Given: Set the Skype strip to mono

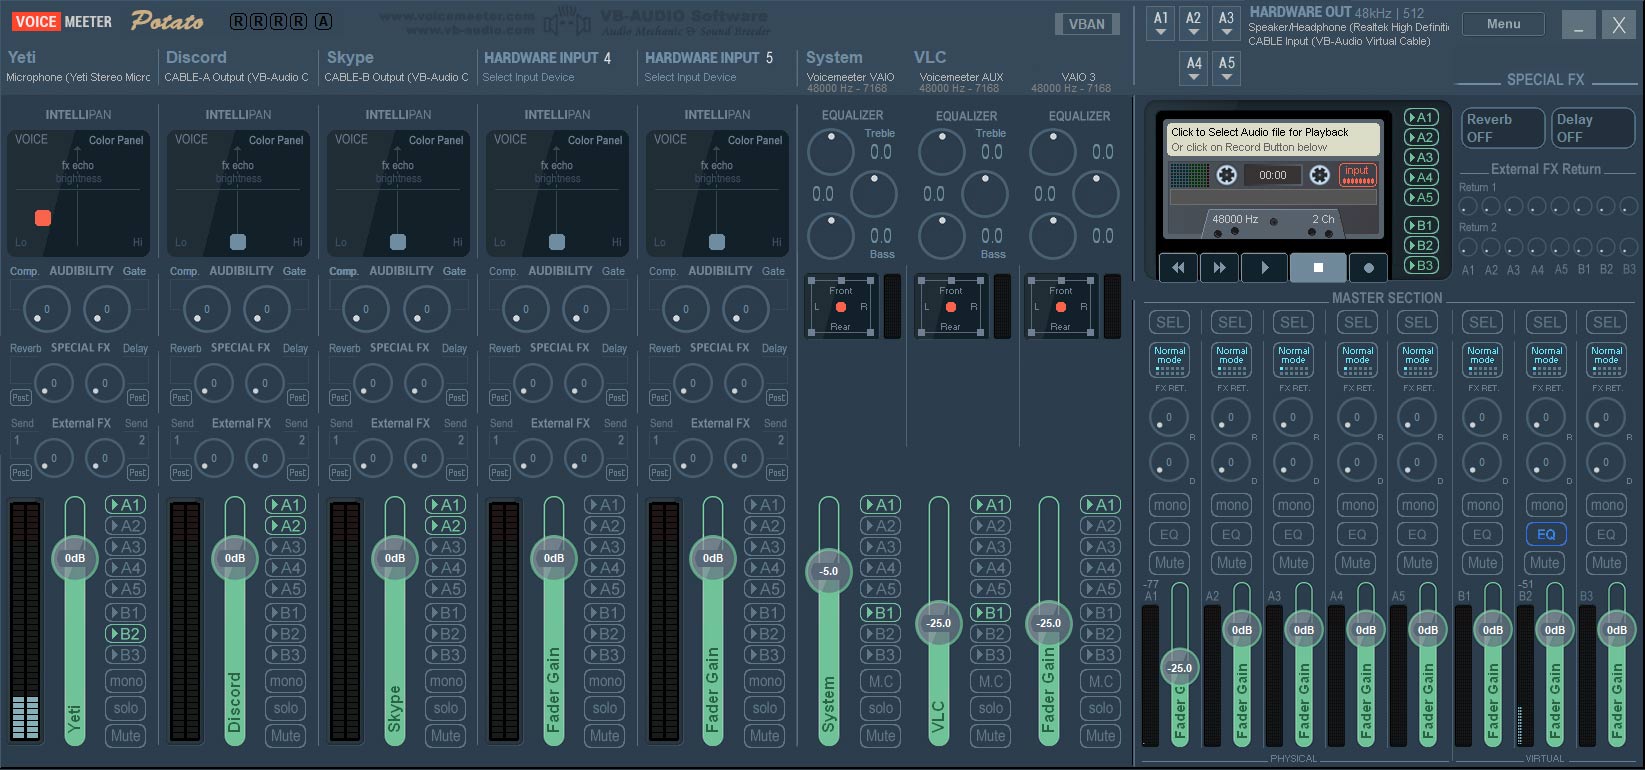Looking at the screenshot, I should point(446,681).
